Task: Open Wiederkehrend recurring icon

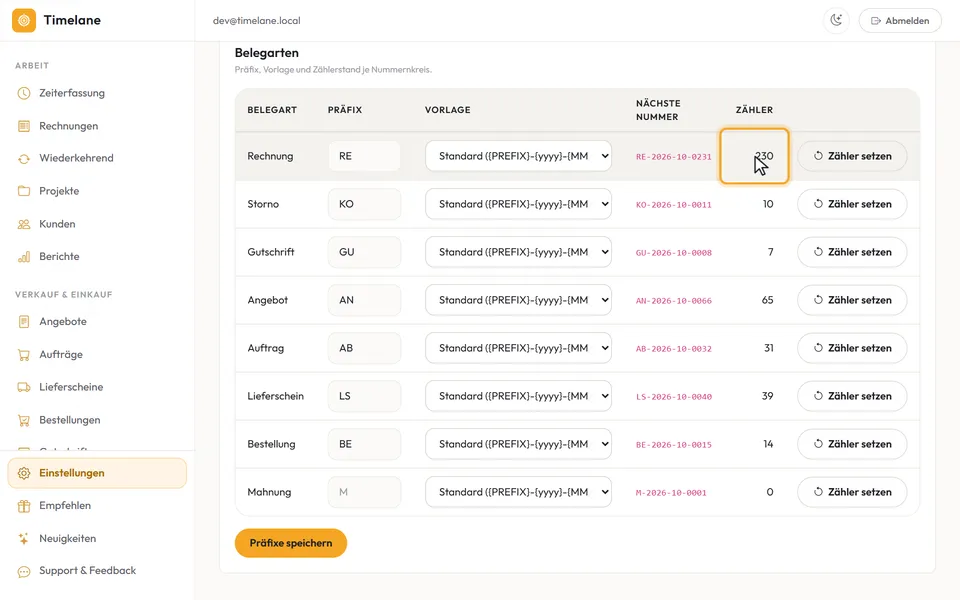Action: click(x=24, y=159)
